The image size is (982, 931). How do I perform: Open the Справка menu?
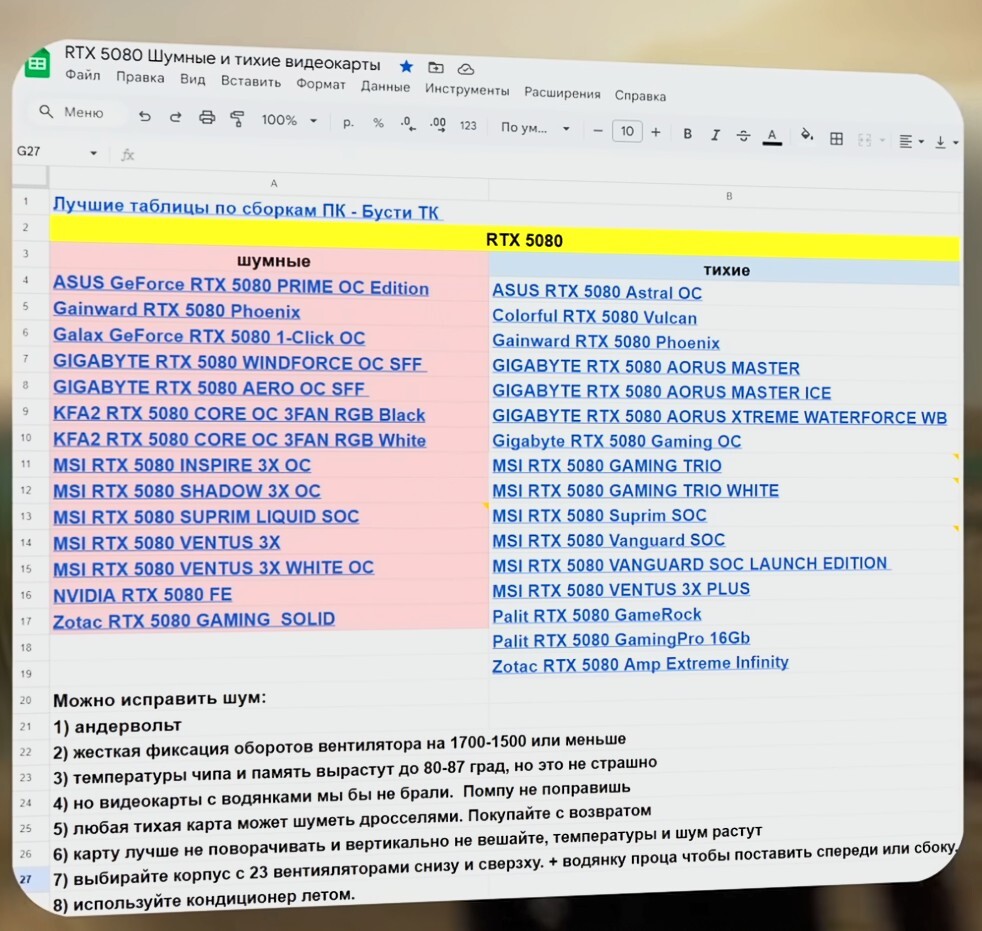point(640,96)
